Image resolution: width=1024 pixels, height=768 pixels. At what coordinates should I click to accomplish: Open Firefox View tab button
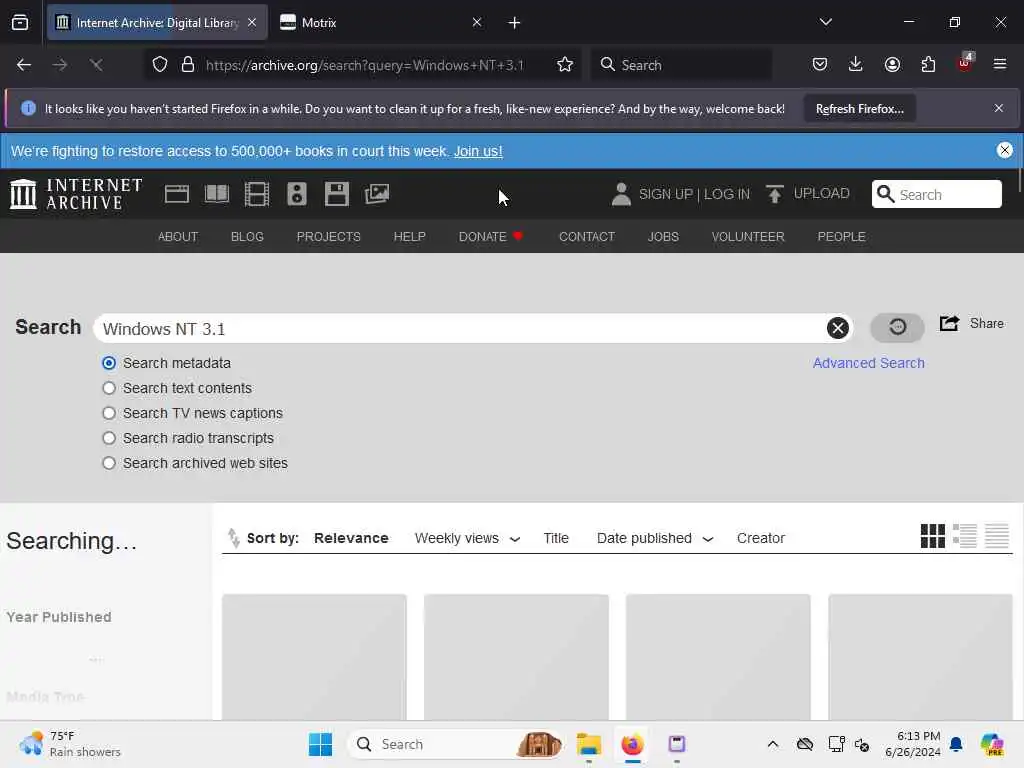tap(20, 23)
